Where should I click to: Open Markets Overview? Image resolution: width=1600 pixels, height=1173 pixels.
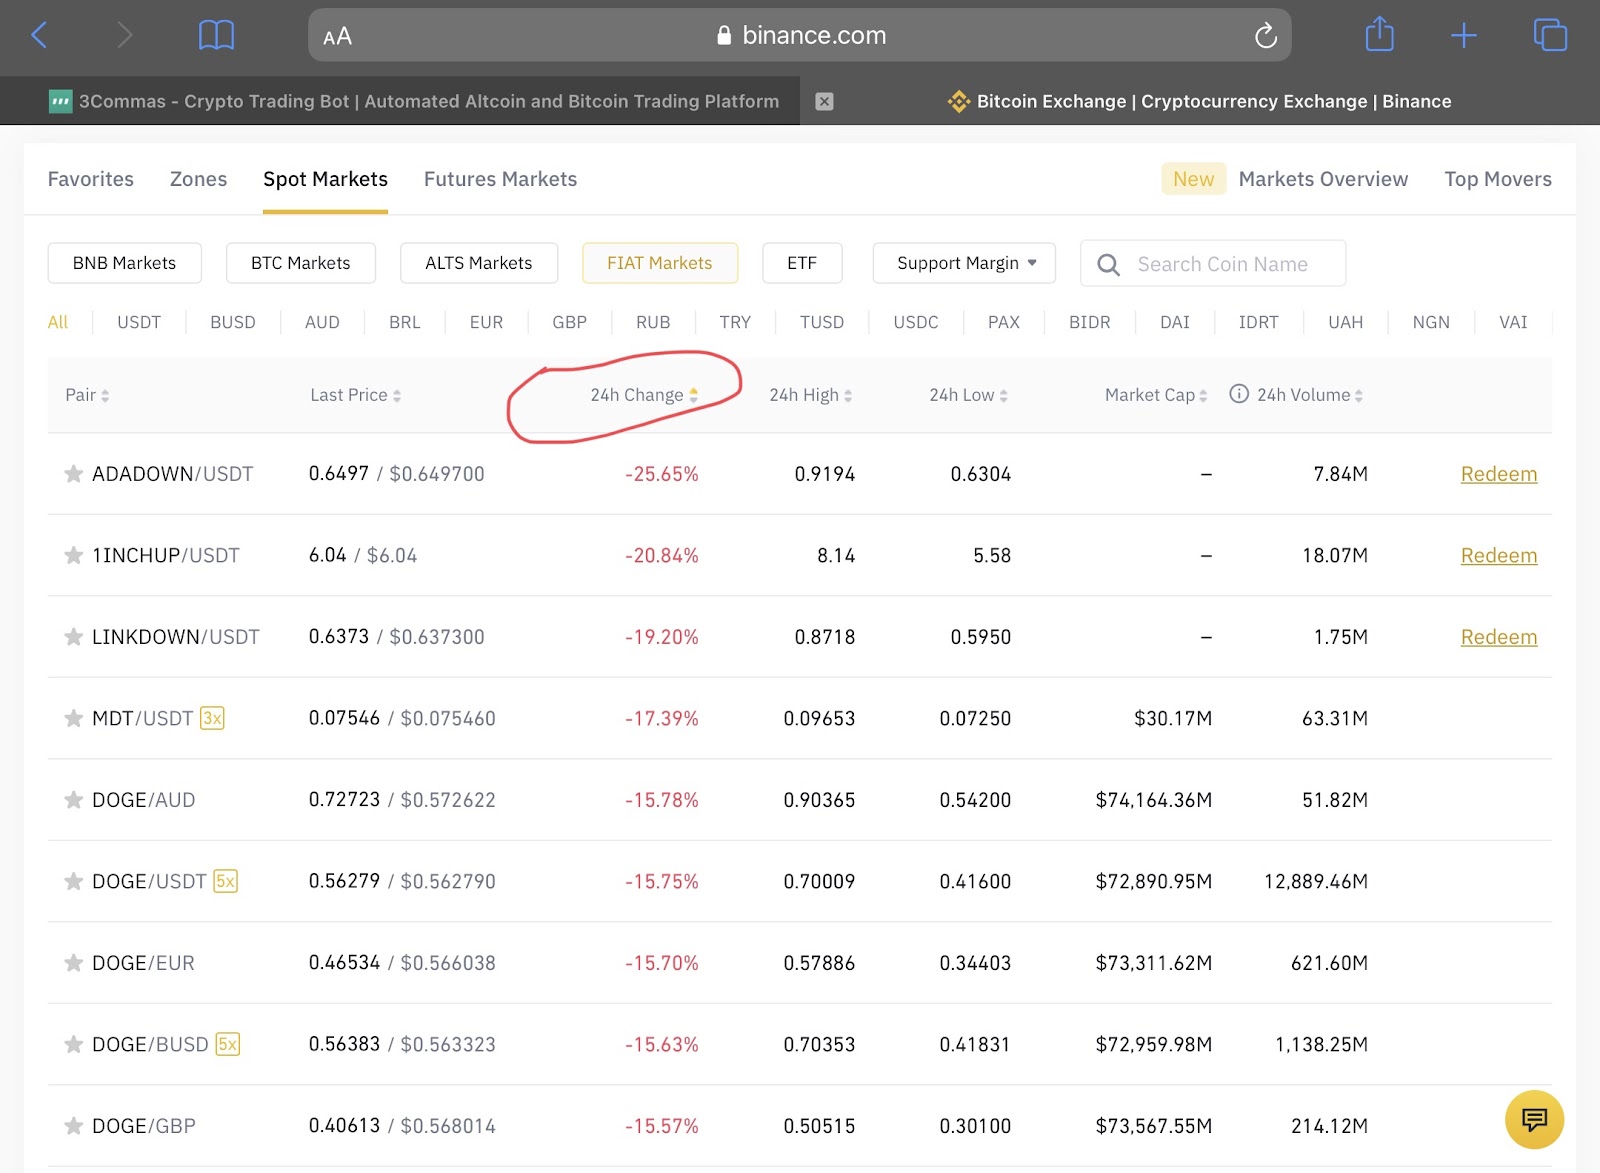(1323, 179)
